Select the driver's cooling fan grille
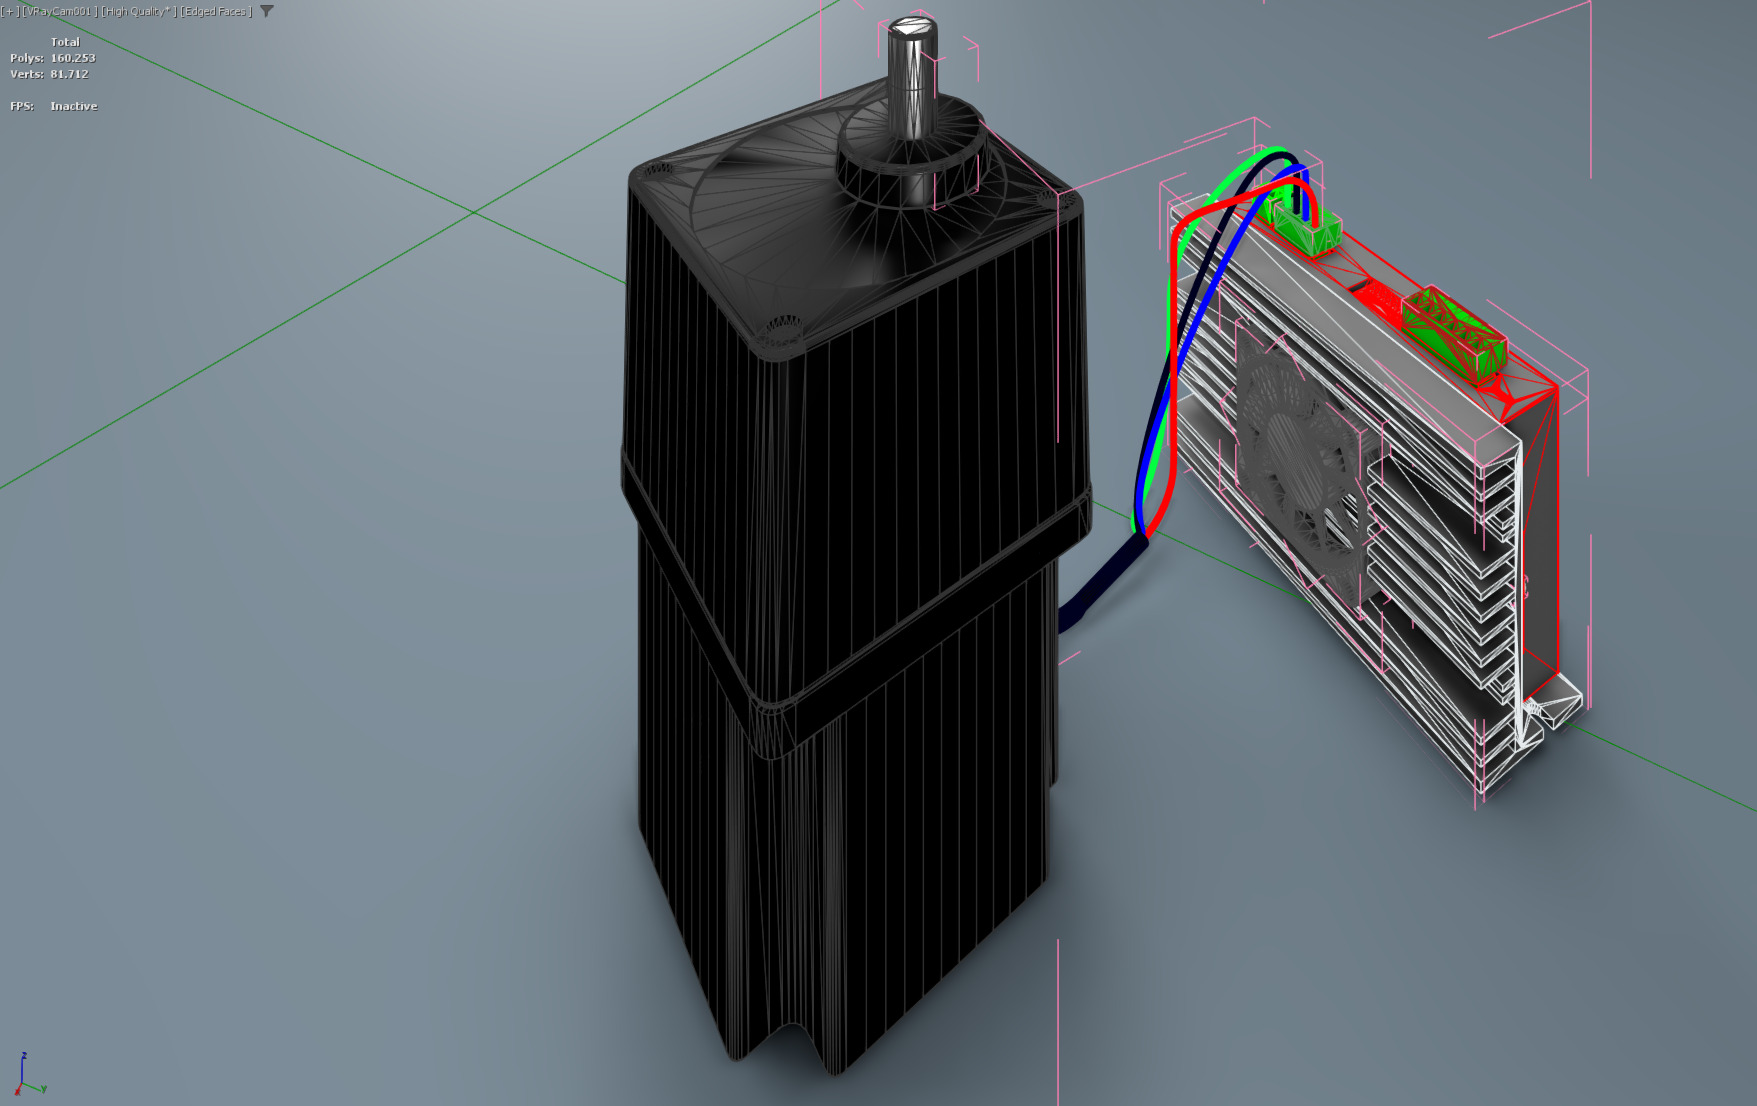The image size is (1757, 1106). point(1300,470)
